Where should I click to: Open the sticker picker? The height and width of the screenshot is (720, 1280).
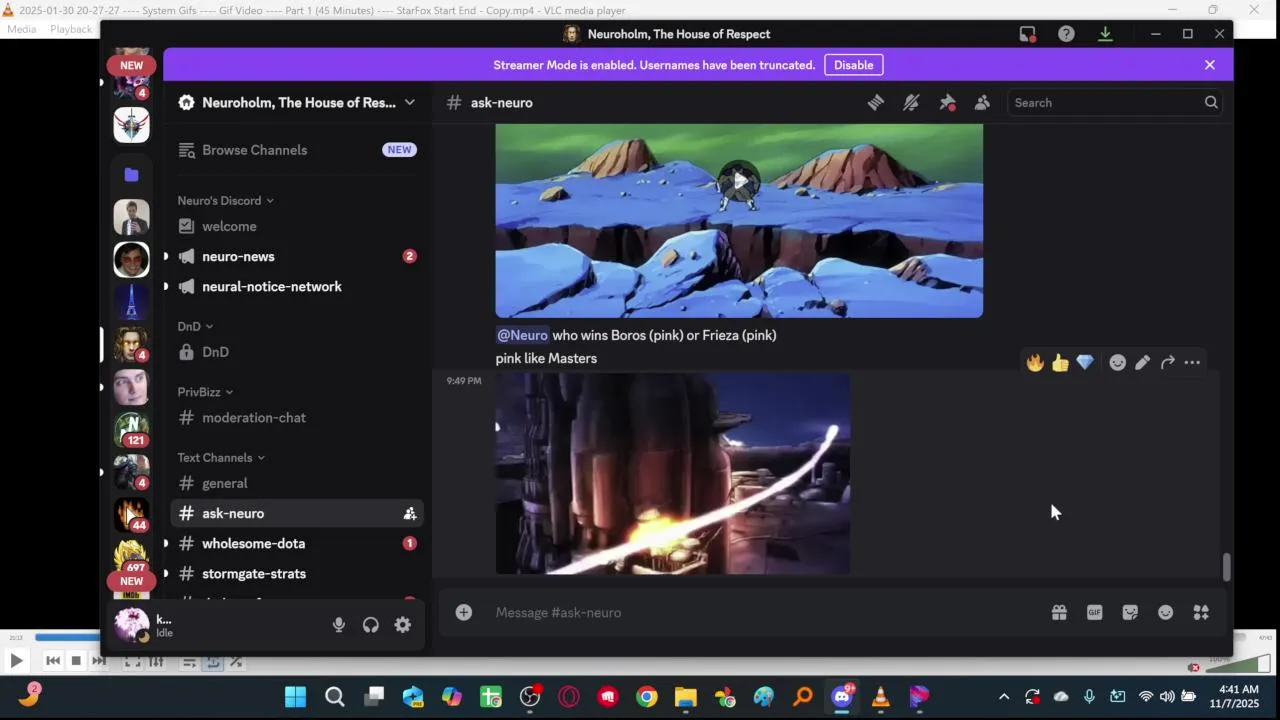click(1130, 613)
